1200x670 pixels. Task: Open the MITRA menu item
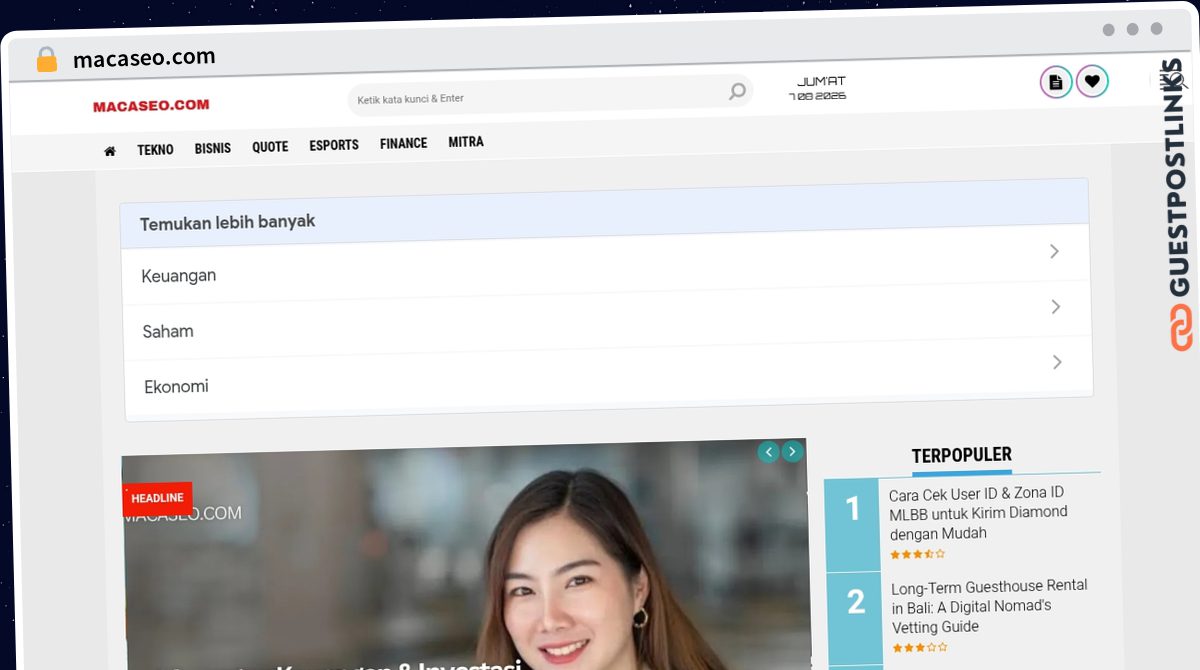(466, 142)
